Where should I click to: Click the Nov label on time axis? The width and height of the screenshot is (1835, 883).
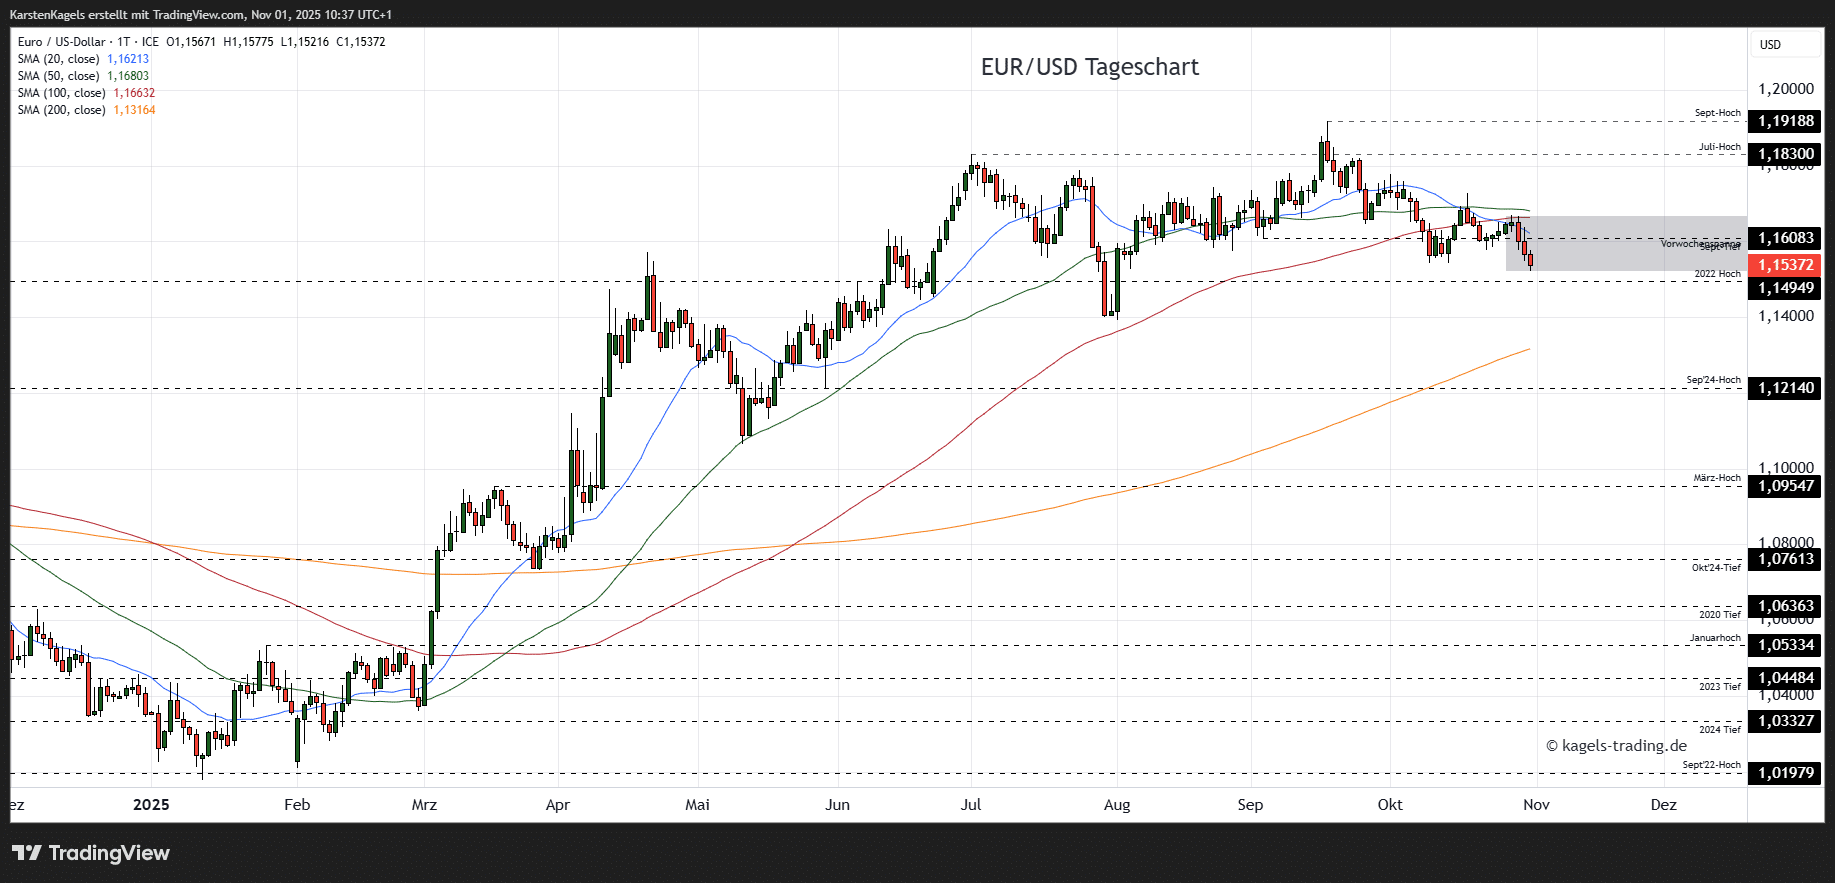1536,805
